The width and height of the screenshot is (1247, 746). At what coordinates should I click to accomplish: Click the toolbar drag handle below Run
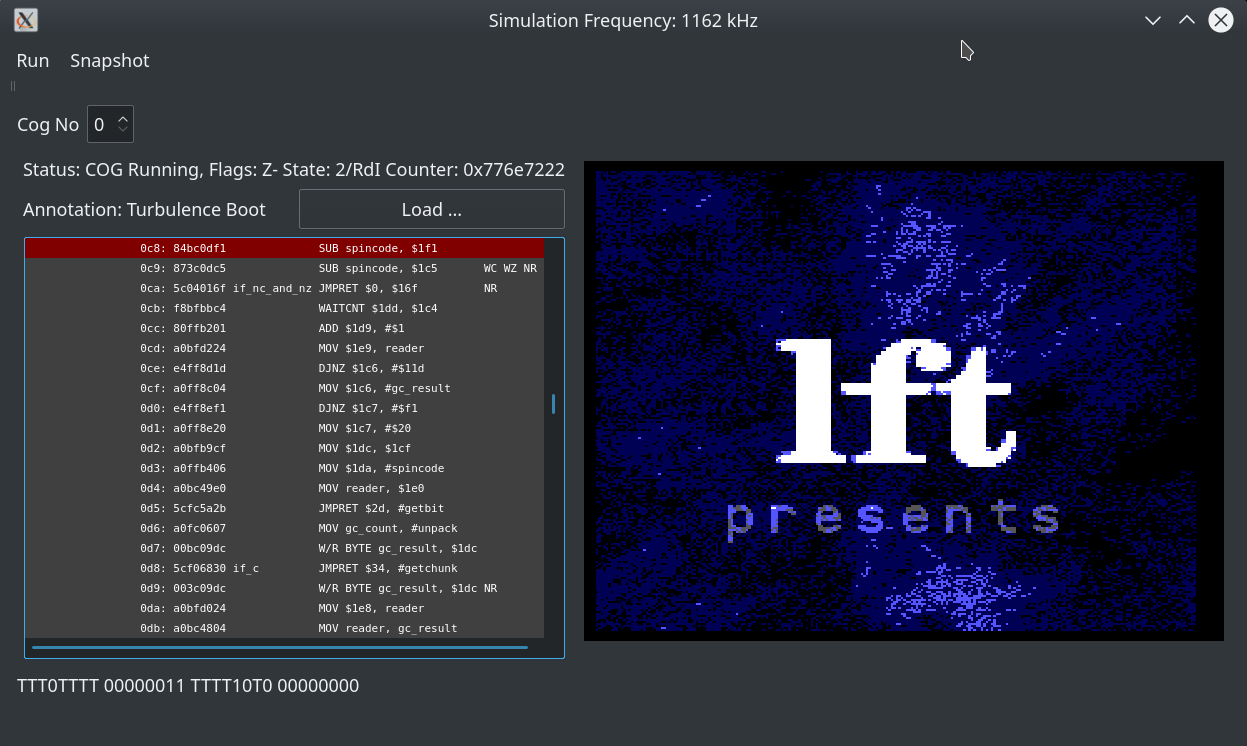13,86
